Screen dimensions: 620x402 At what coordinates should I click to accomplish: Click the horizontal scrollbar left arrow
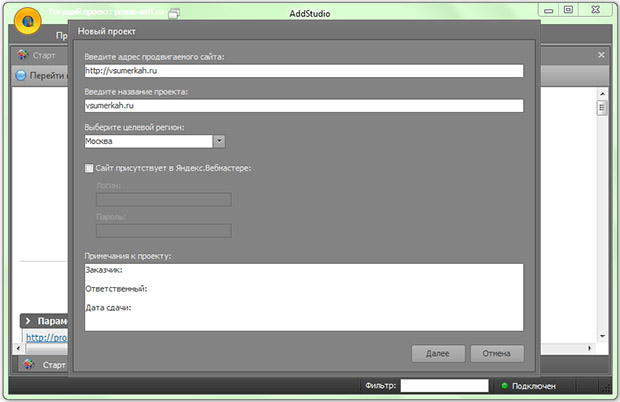18,348
